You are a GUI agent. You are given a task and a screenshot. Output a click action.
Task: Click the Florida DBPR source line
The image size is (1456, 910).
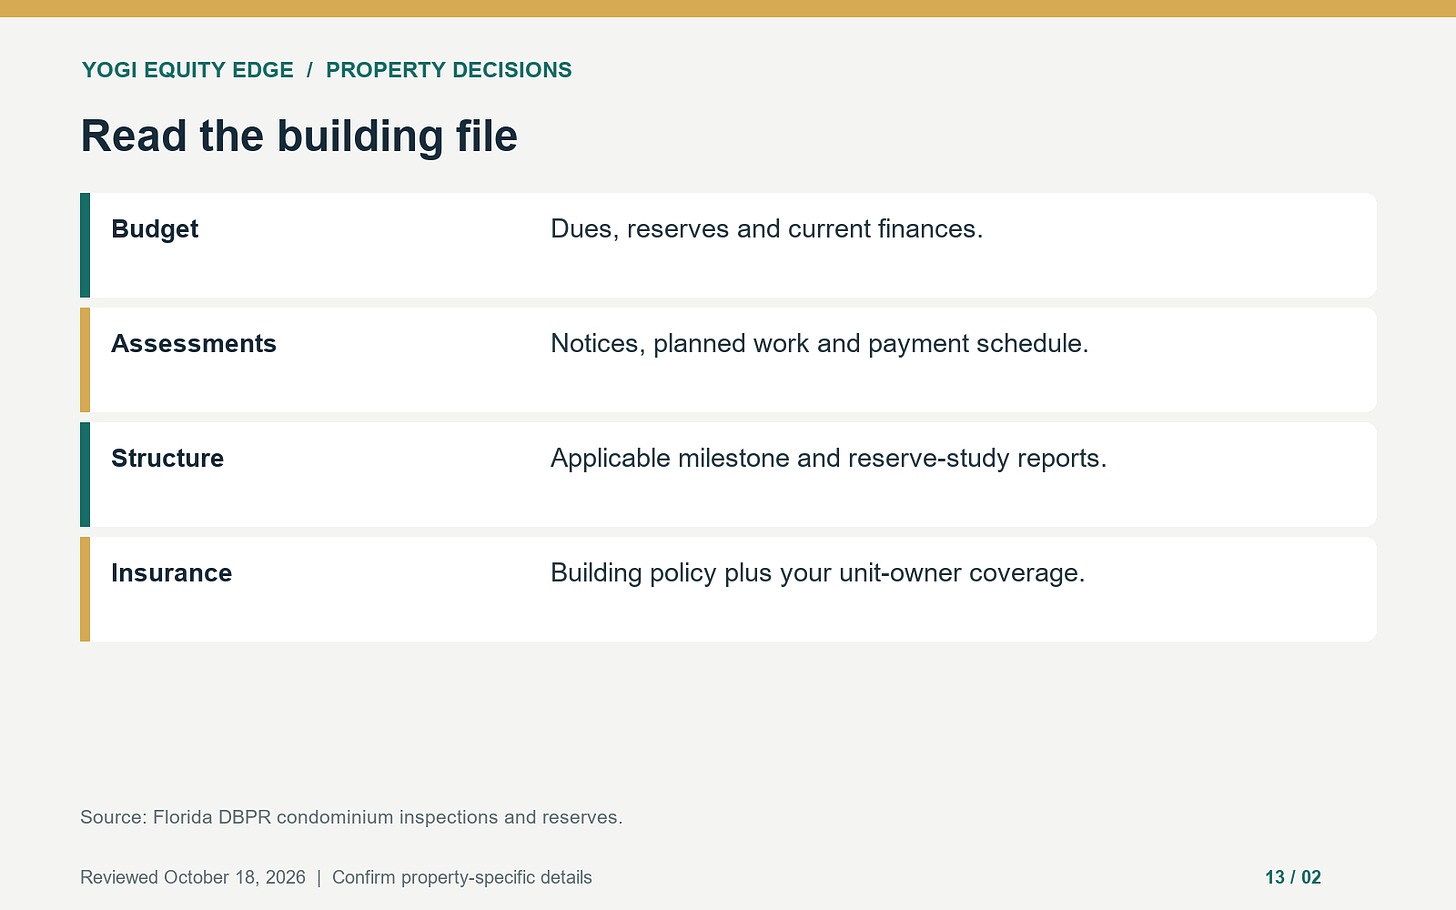click(351, 817)
